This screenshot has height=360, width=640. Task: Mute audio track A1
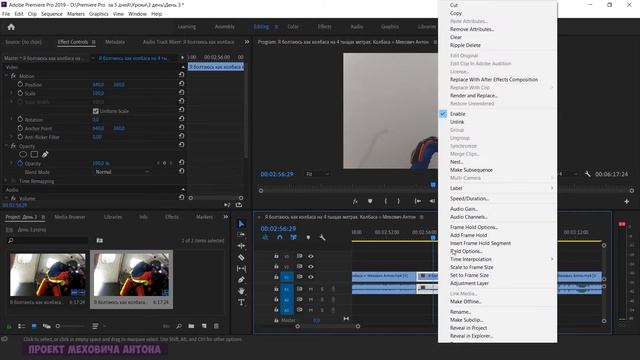click(x=311, y=289)
